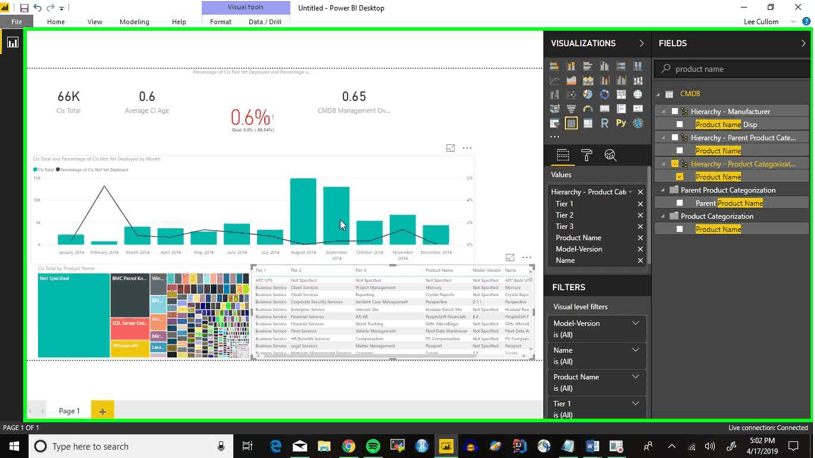The height and width of the screenshot is (458, 815).
Task: Select the gauge visualization
Action: 587,109
